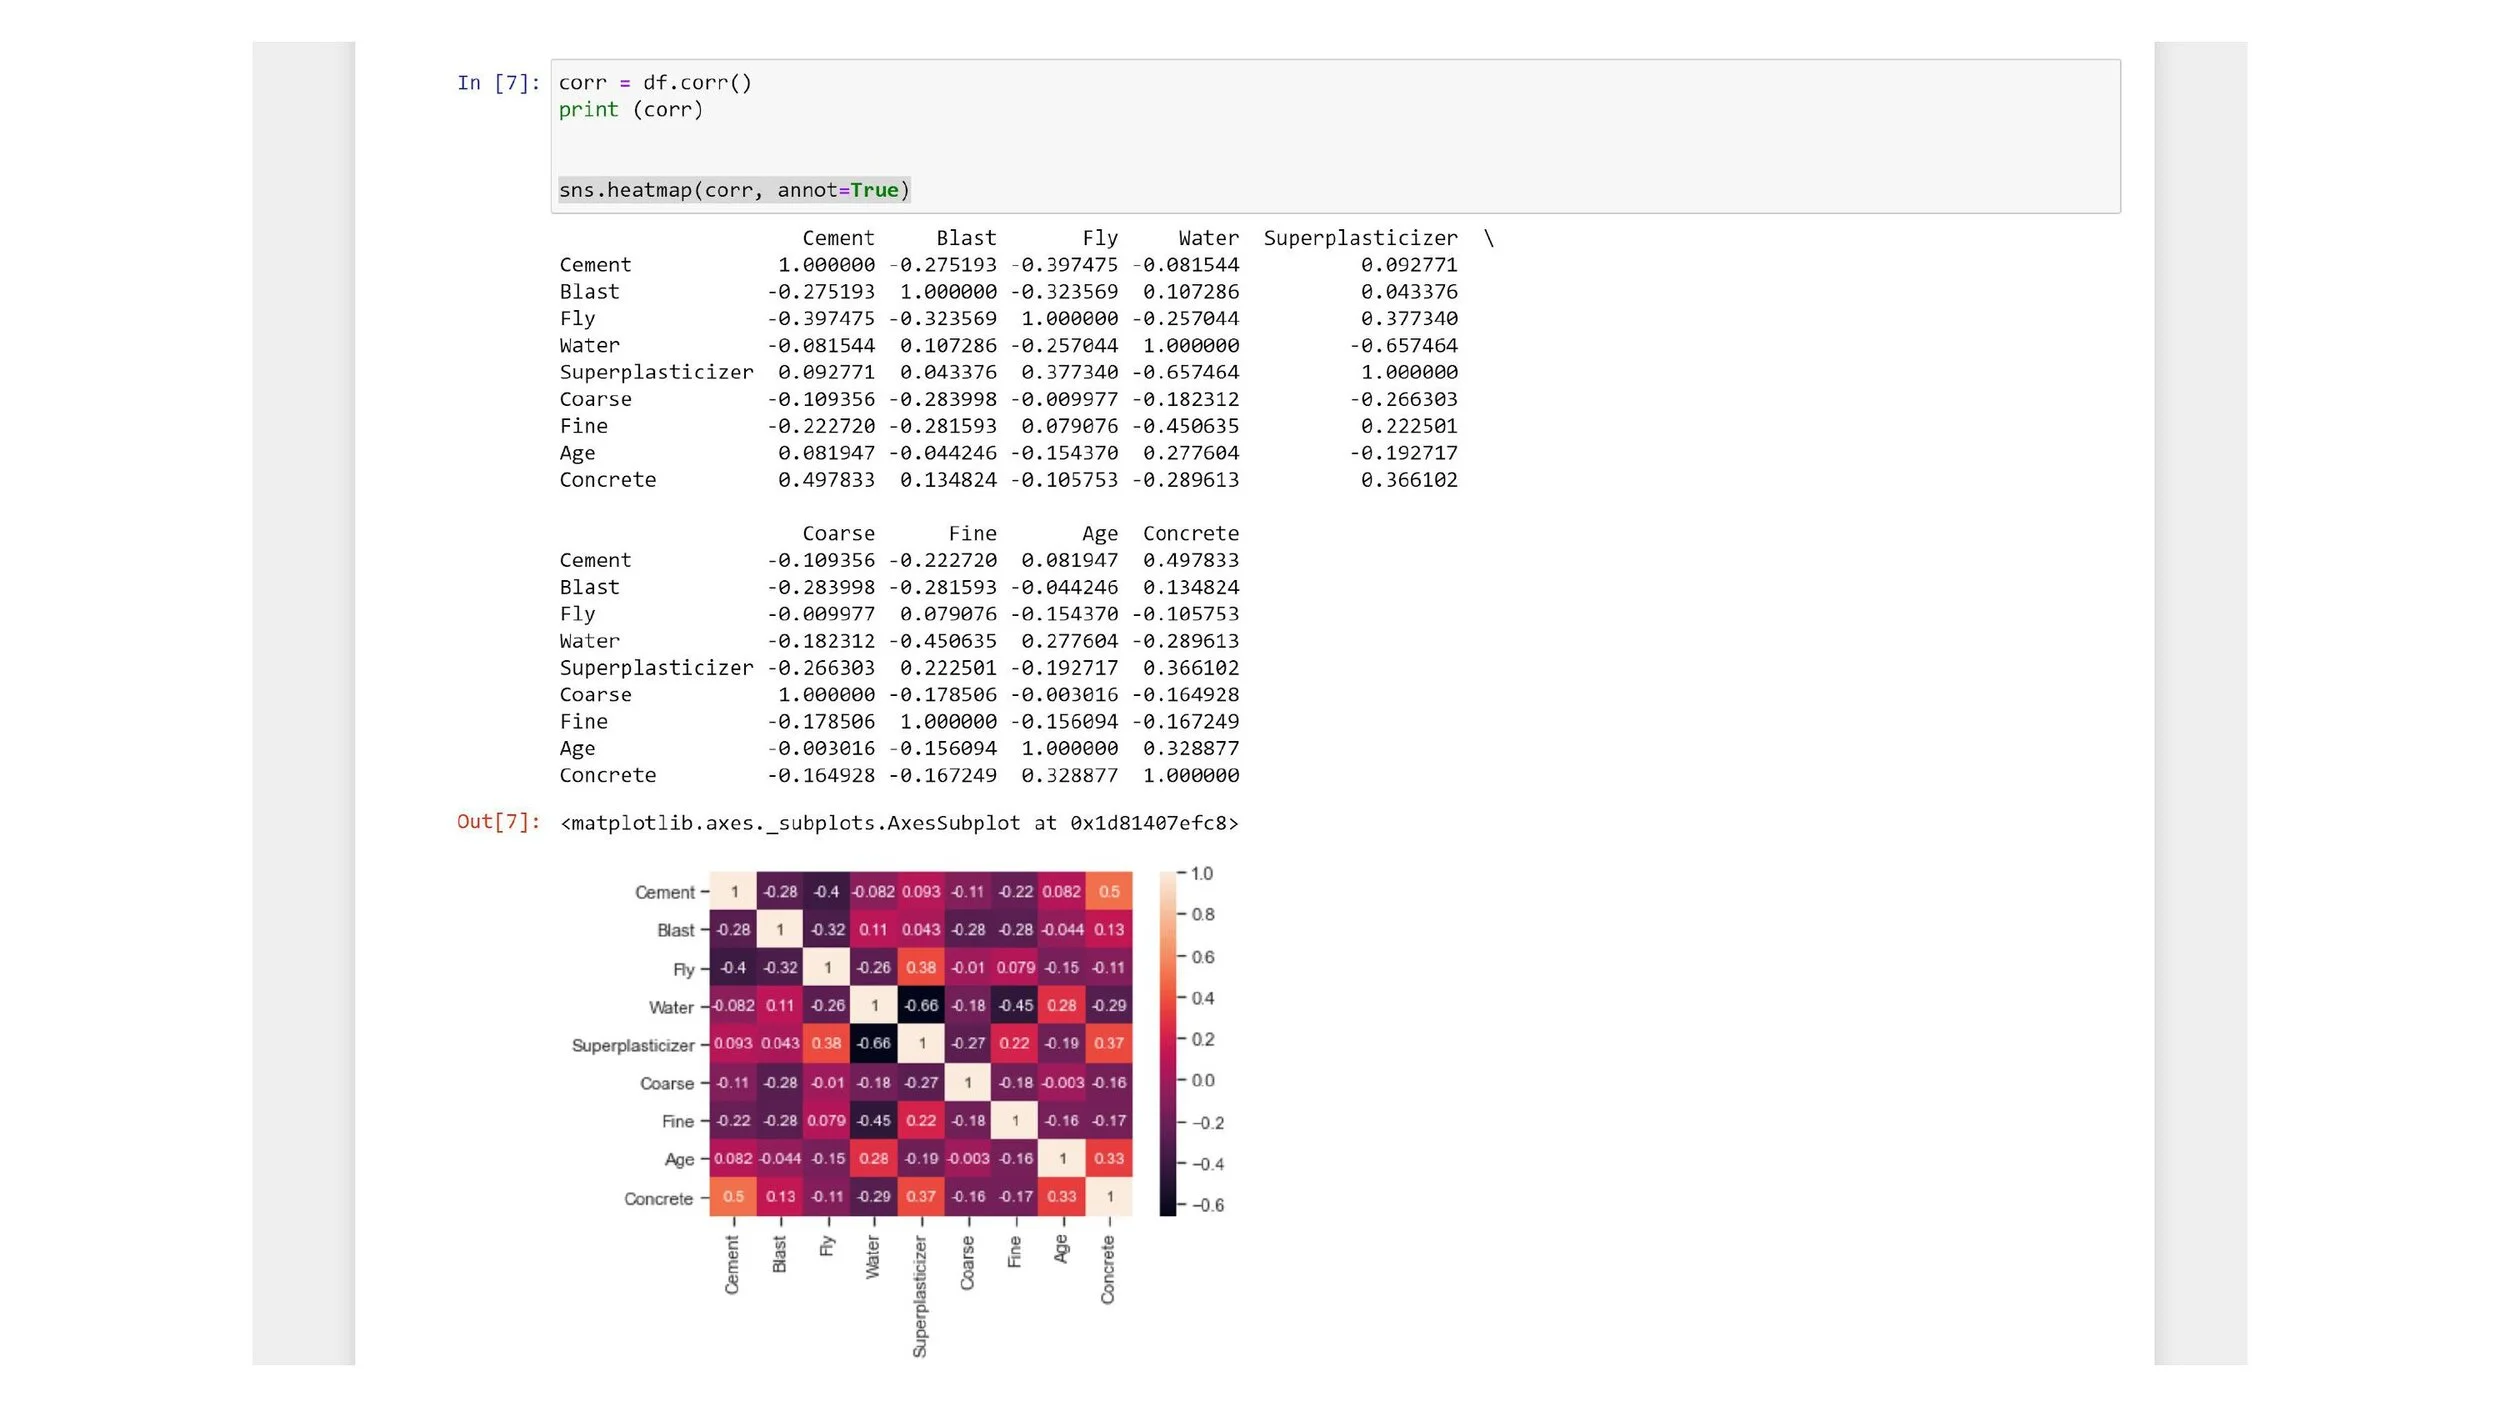
Task: Click the -0.6 tick on the colorbar
Action: 1207,1205
